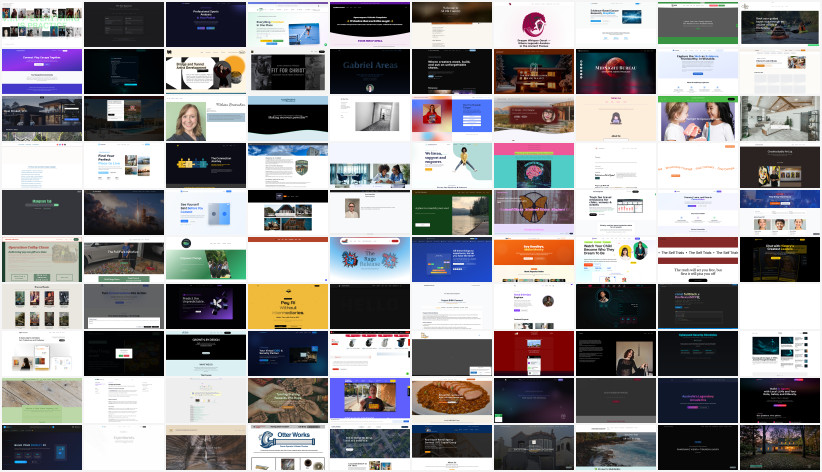Select the white loft interior thumbnail

pos(780,119)
